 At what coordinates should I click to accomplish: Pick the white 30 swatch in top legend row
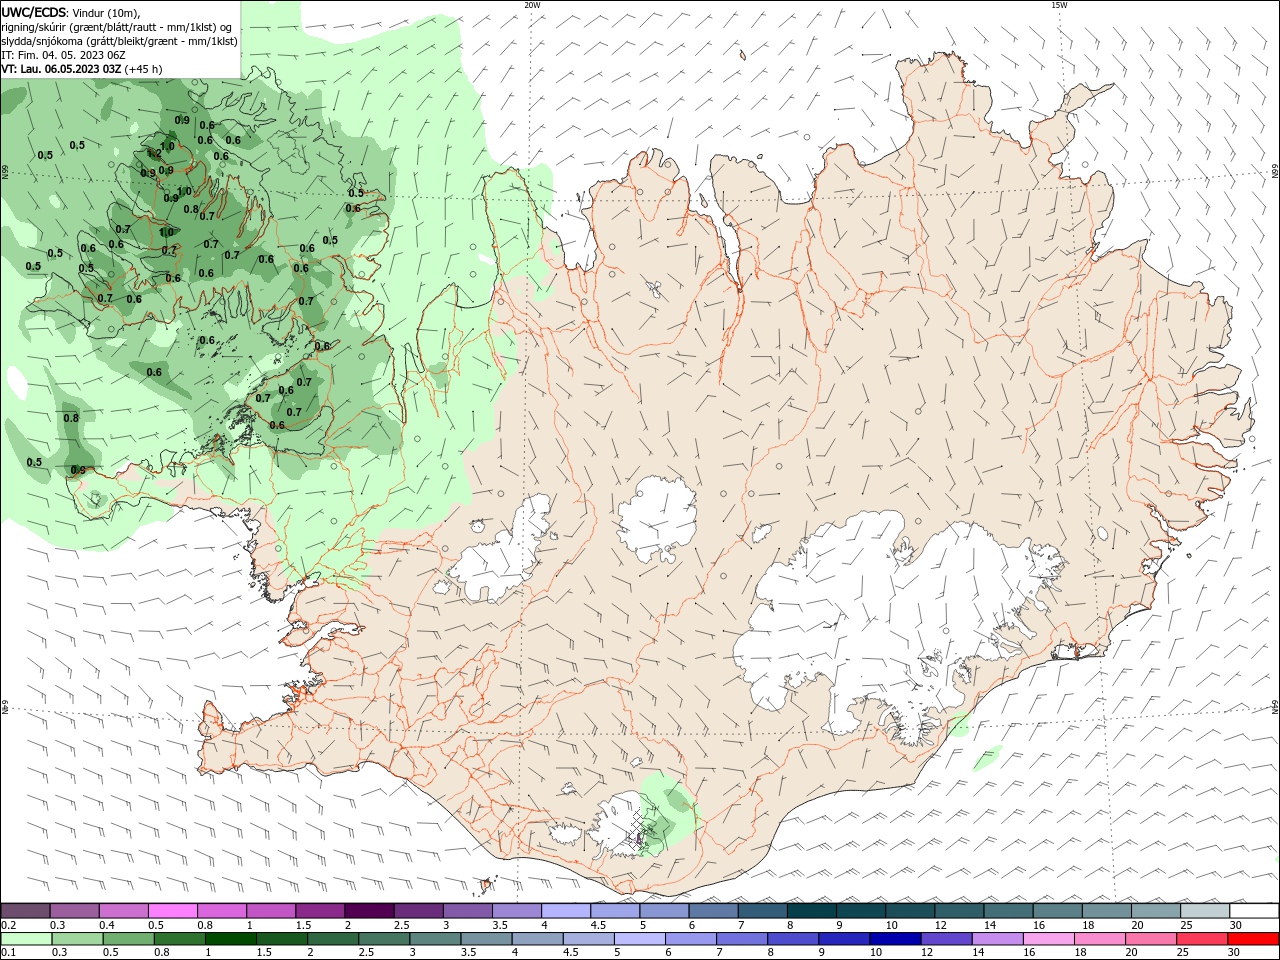point(1254,911)
